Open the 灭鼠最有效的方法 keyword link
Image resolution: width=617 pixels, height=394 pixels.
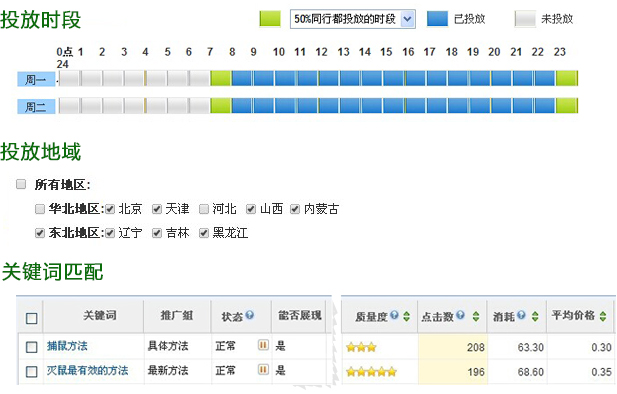click(x=87, y=370)
